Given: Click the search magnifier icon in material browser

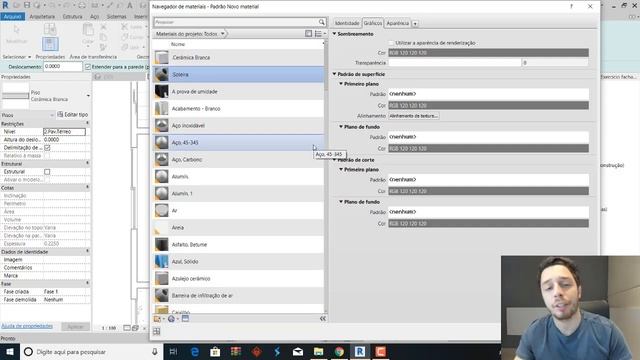Looking at the screenshot, I should (322, 22).
